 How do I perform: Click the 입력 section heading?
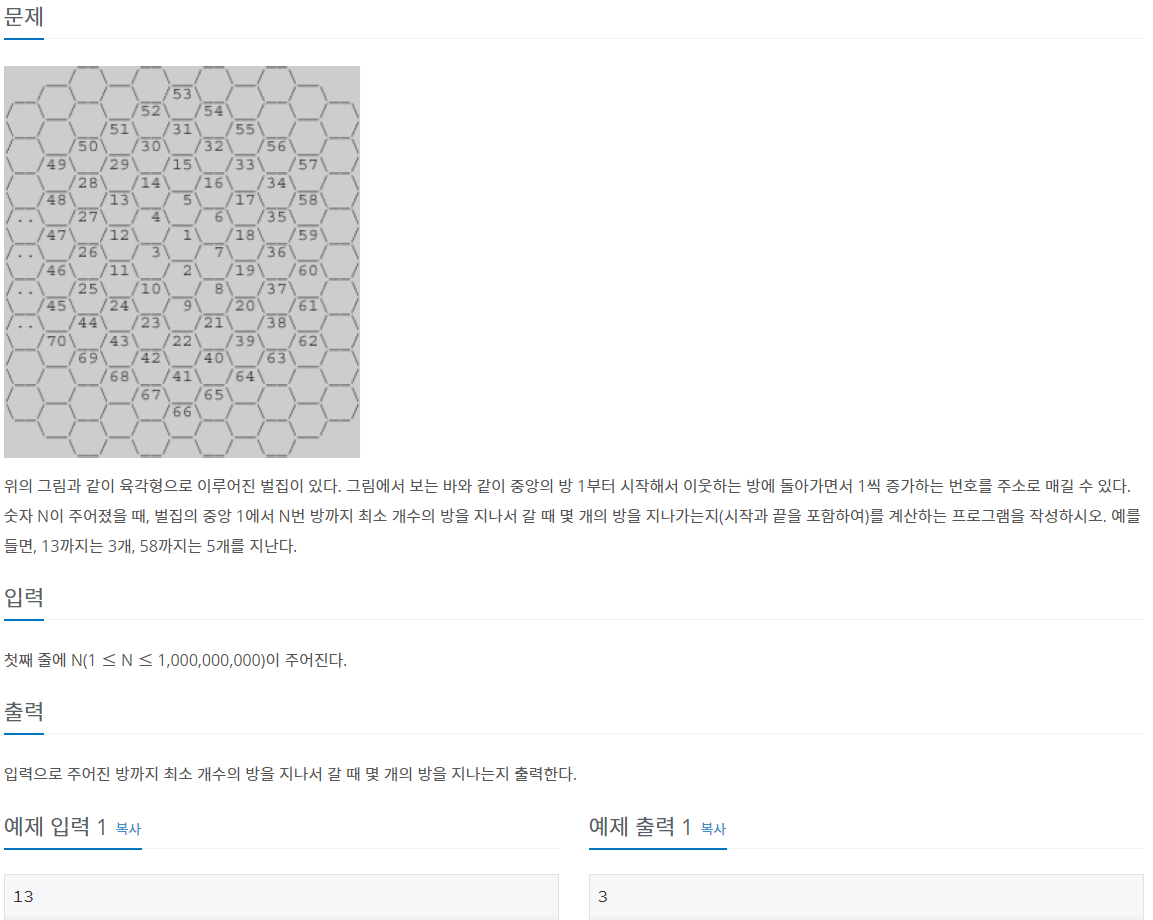24,596
